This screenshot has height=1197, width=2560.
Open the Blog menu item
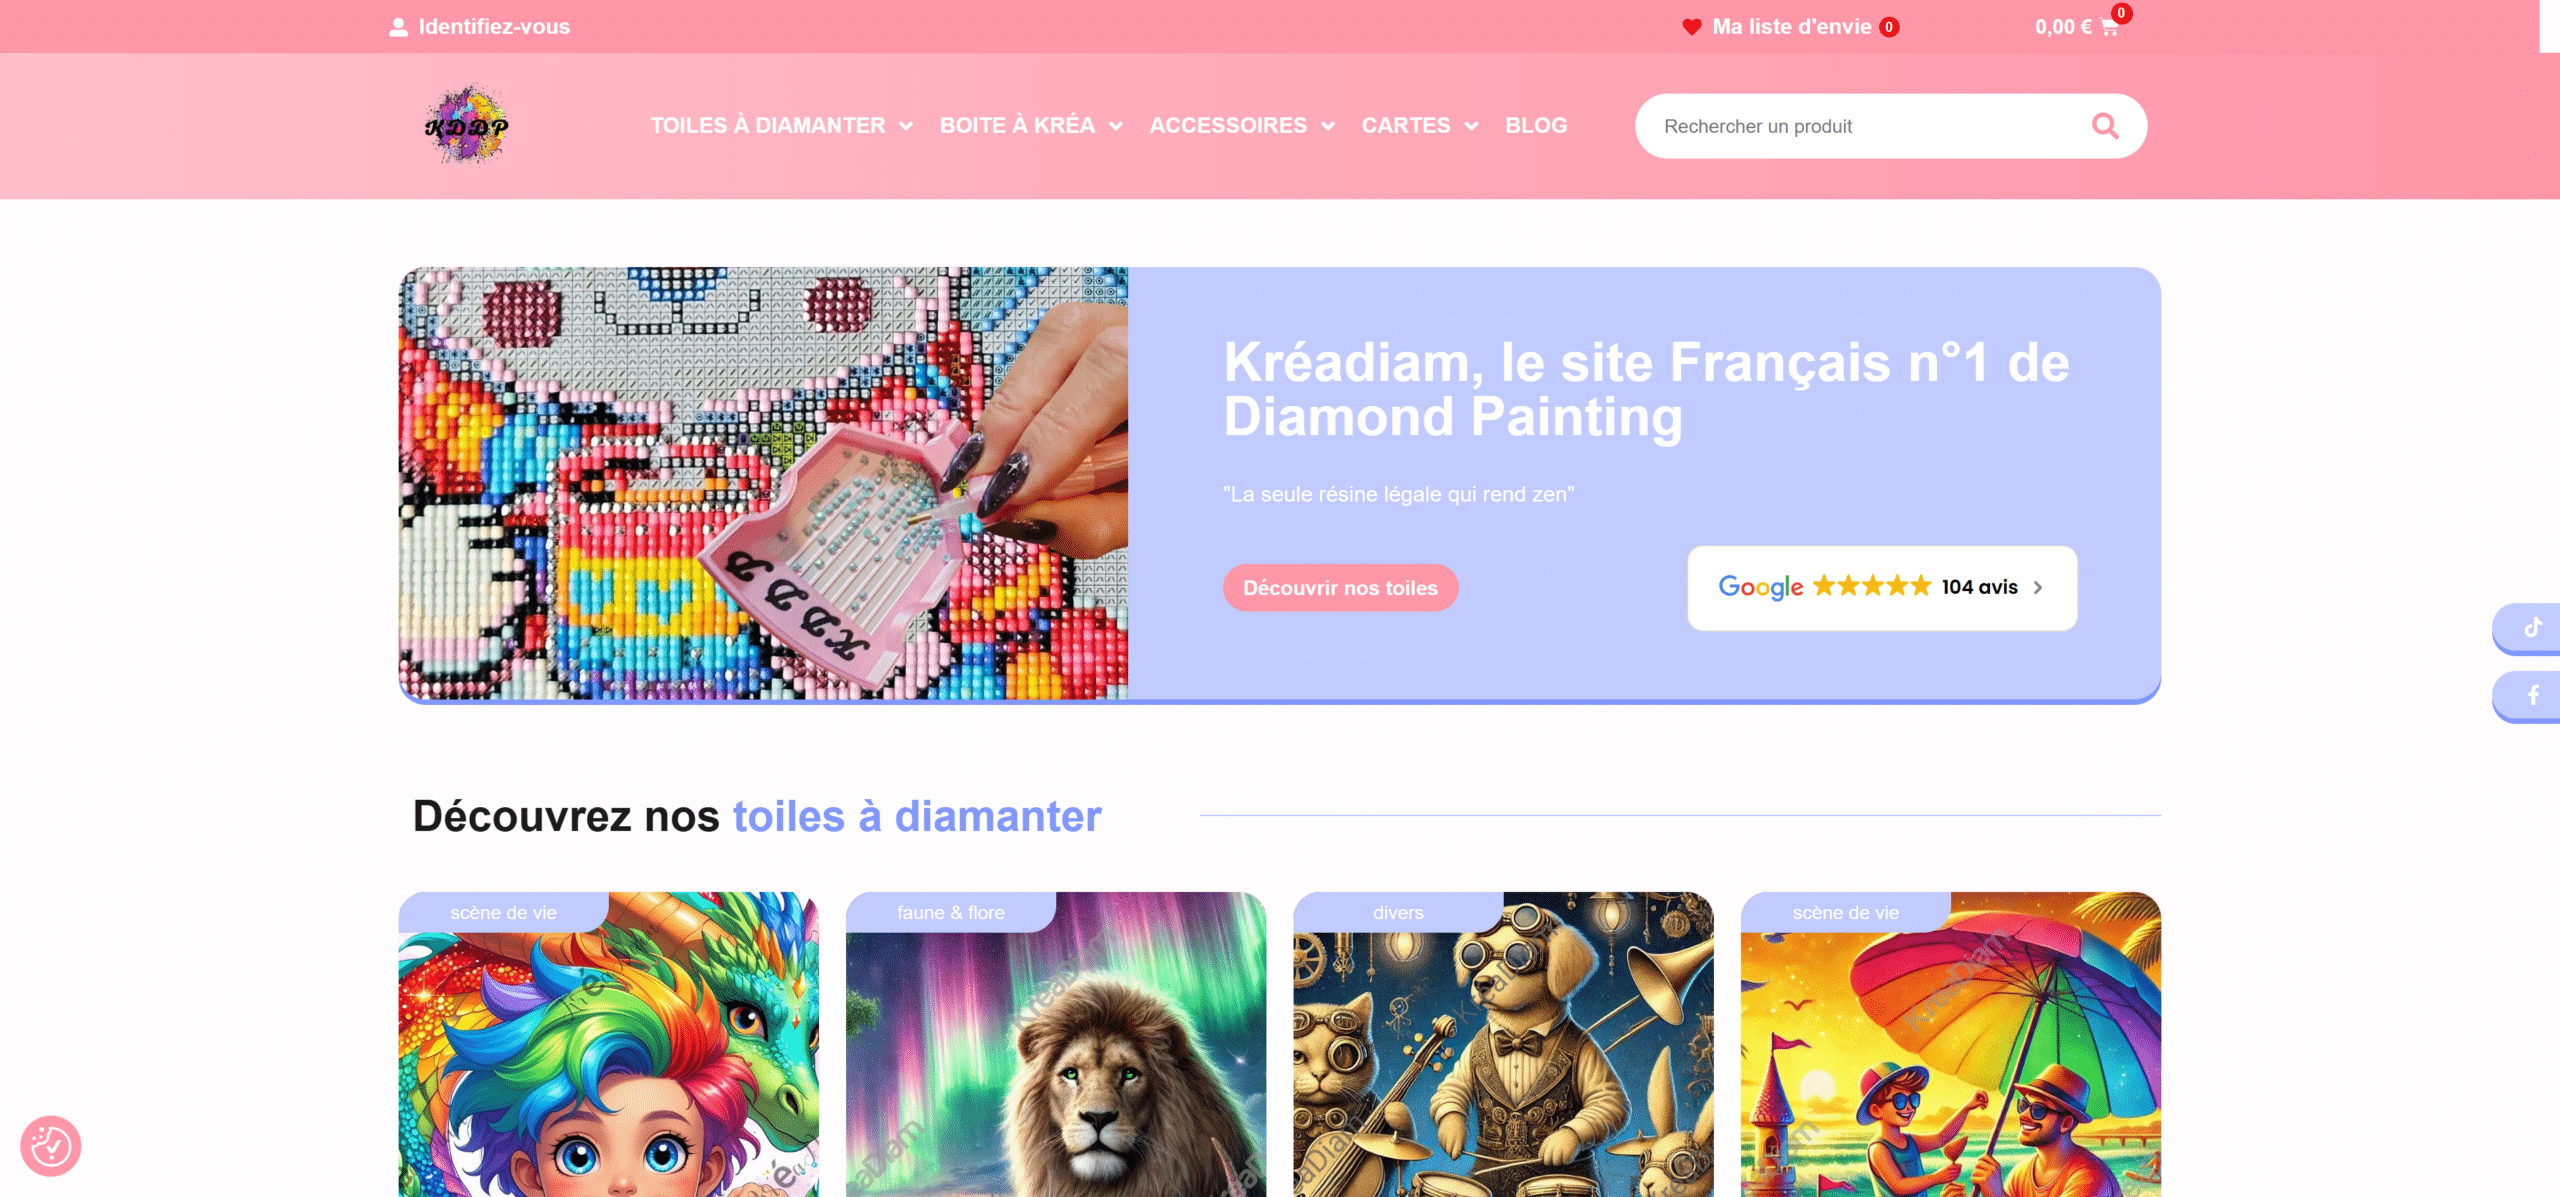point(1536,126)
